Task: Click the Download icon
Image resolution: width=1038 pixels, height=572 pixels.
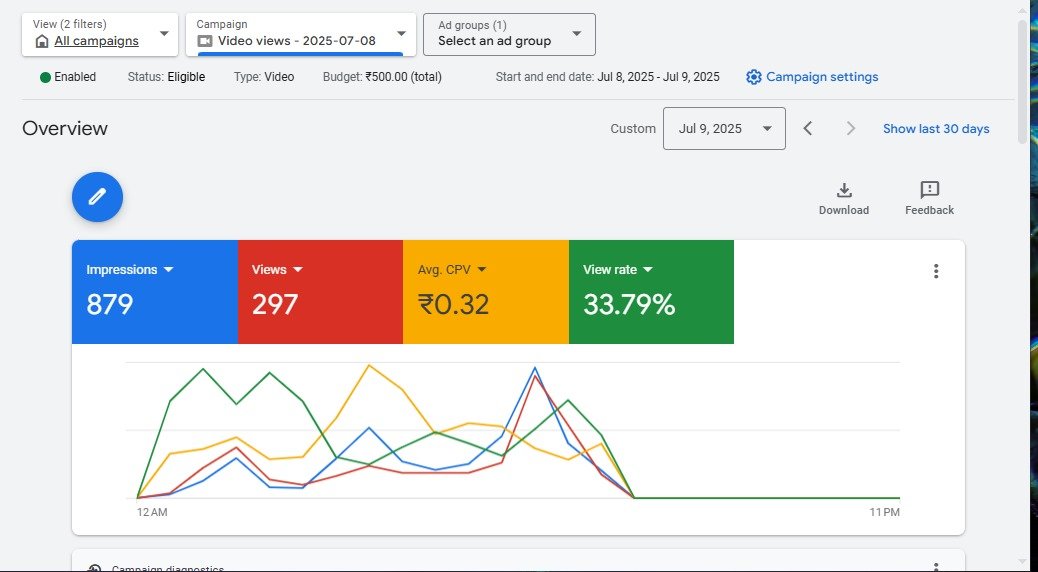Action: tap(843, 191)
